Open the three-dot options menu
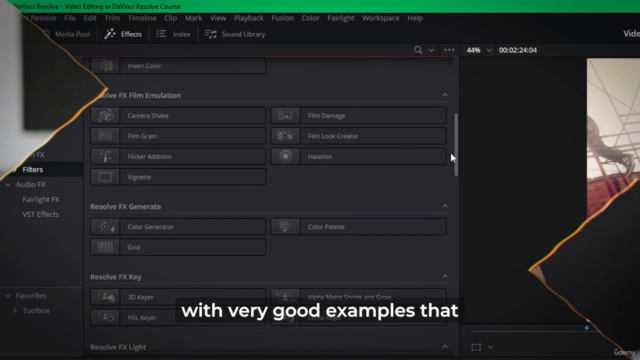Image resolution: width=640 pixels, height=360 pixels. tap(449, 50)
